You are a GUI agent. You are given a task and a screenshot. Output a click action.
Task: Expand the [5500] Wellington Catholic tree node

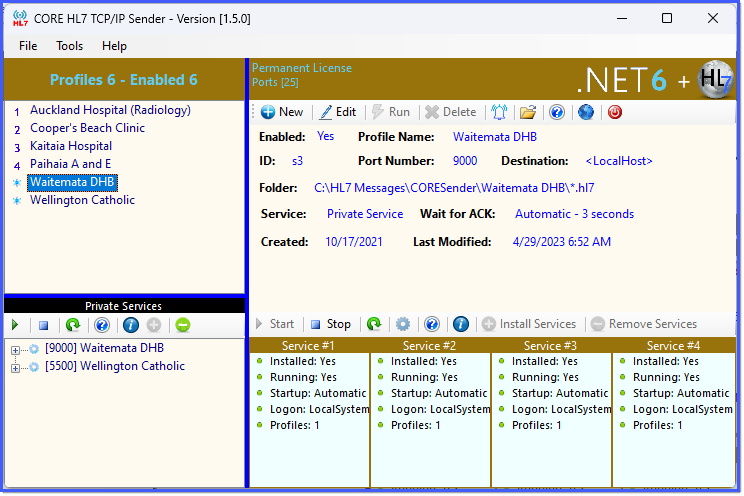coord(15,369)
